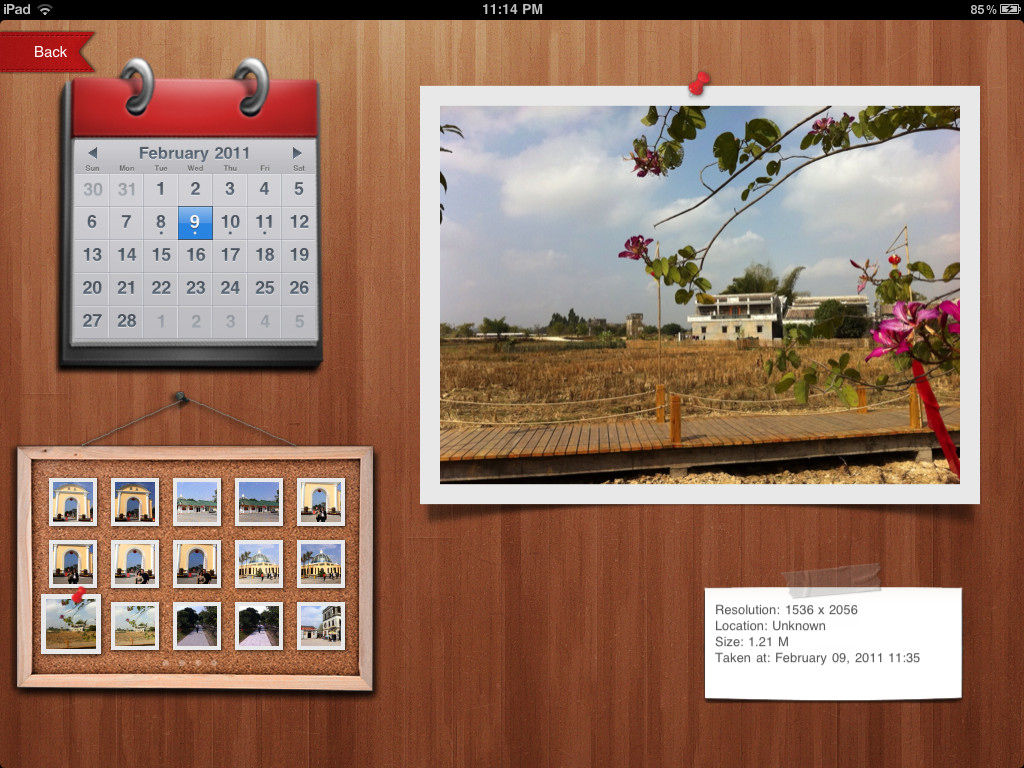
Task: Choose date 11 on the calendar
Action: point(264,222)
